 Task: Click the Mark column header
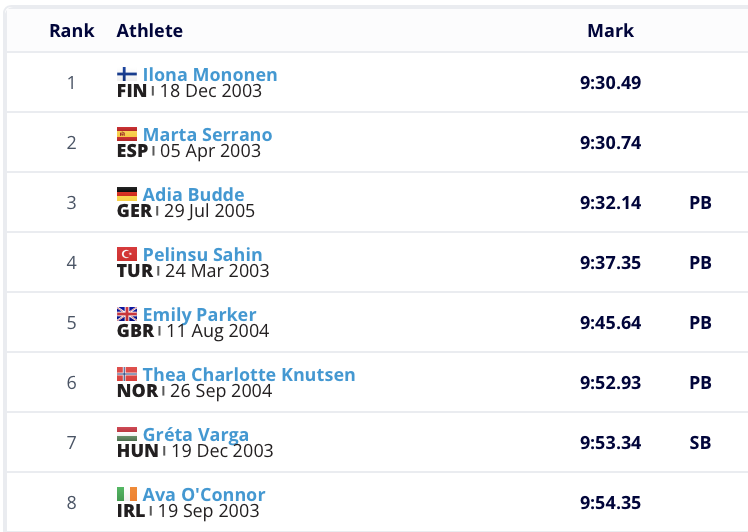pyautogui.click(x=610, y=30)
